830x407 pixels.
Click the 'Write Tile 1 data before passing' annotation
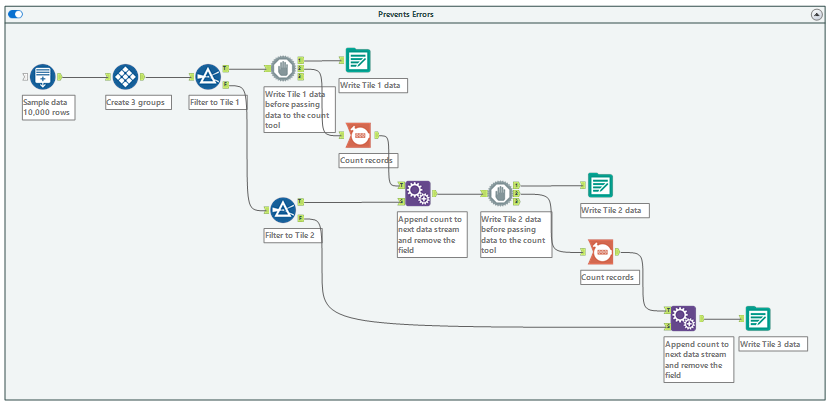(299, 109)
